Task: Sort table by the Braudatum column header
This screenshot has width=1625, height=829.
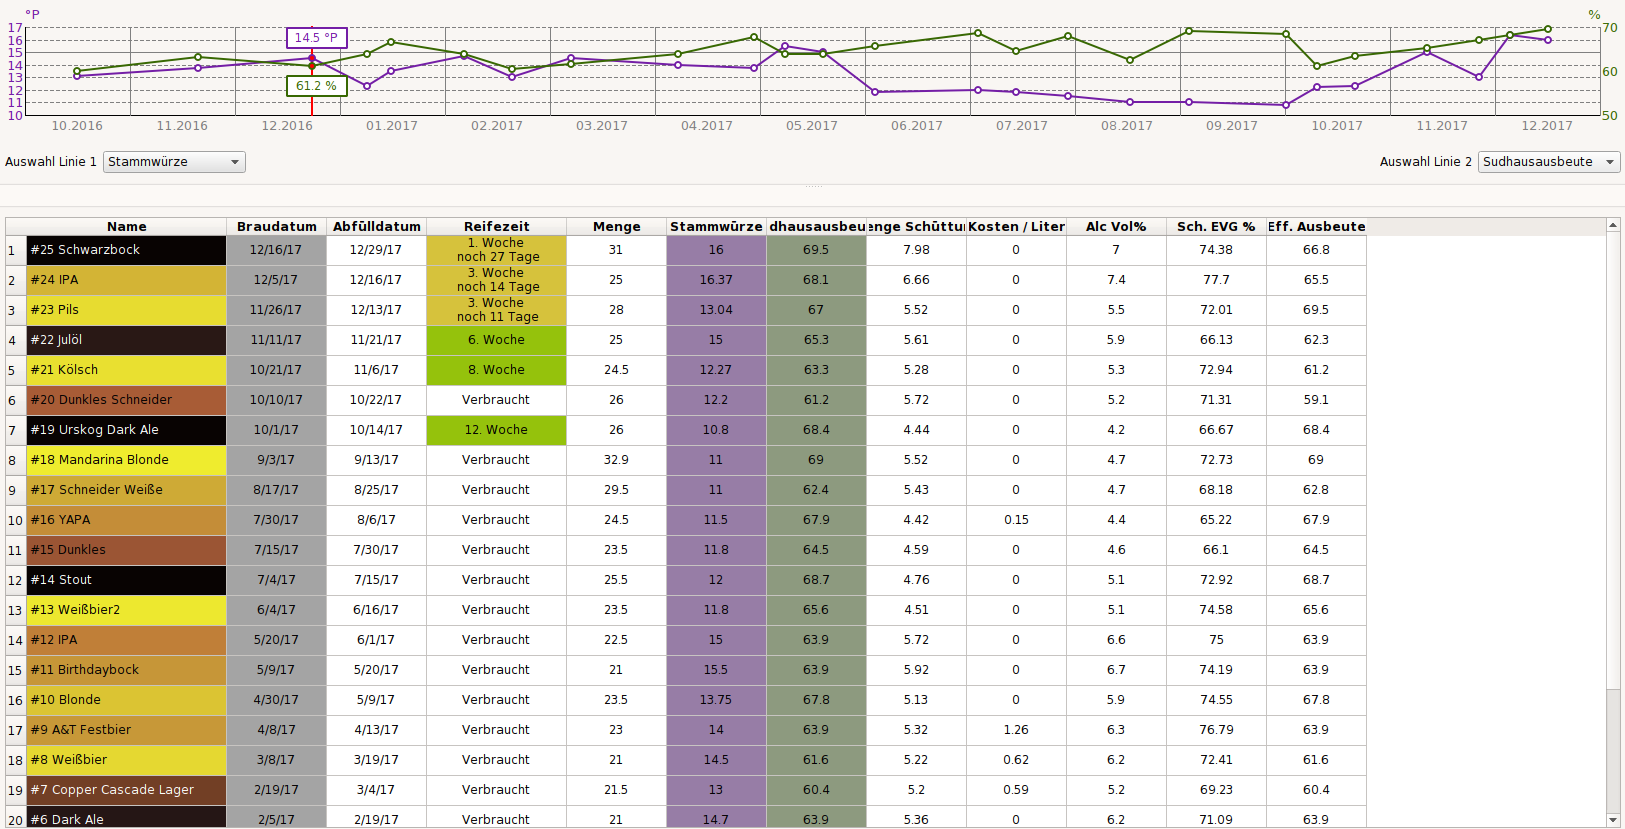Action: point(276,227)
